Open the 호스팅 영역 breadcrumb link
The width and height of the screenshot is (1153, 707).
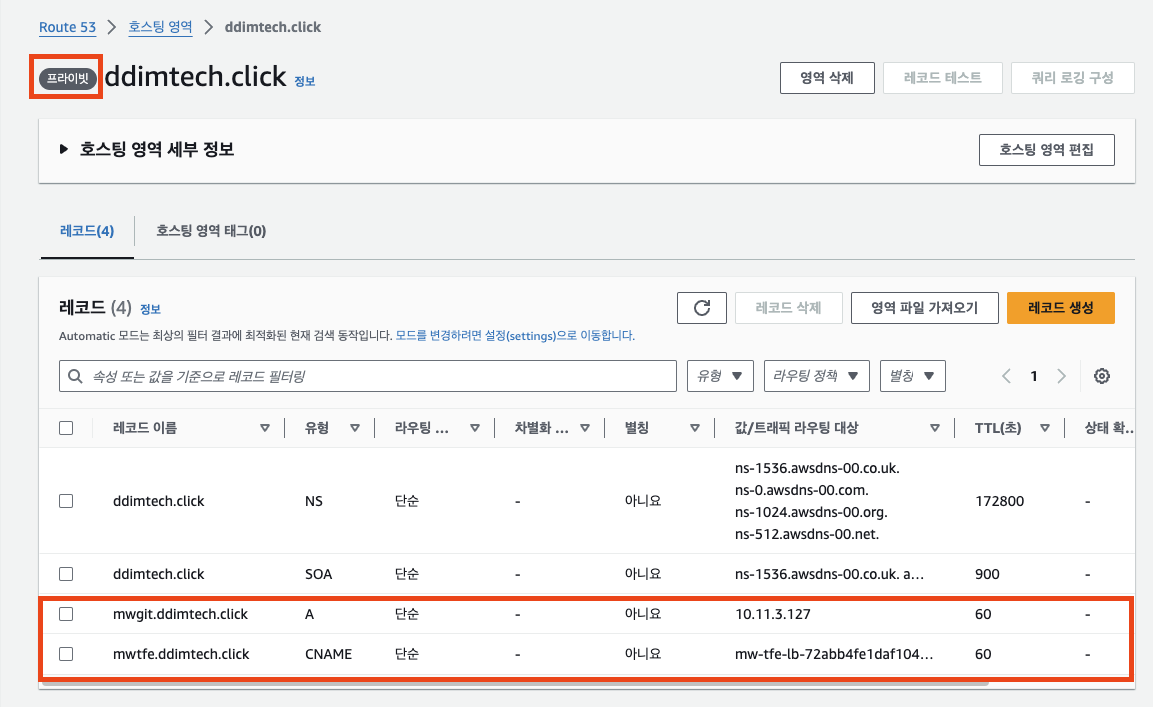pos(160,27)
